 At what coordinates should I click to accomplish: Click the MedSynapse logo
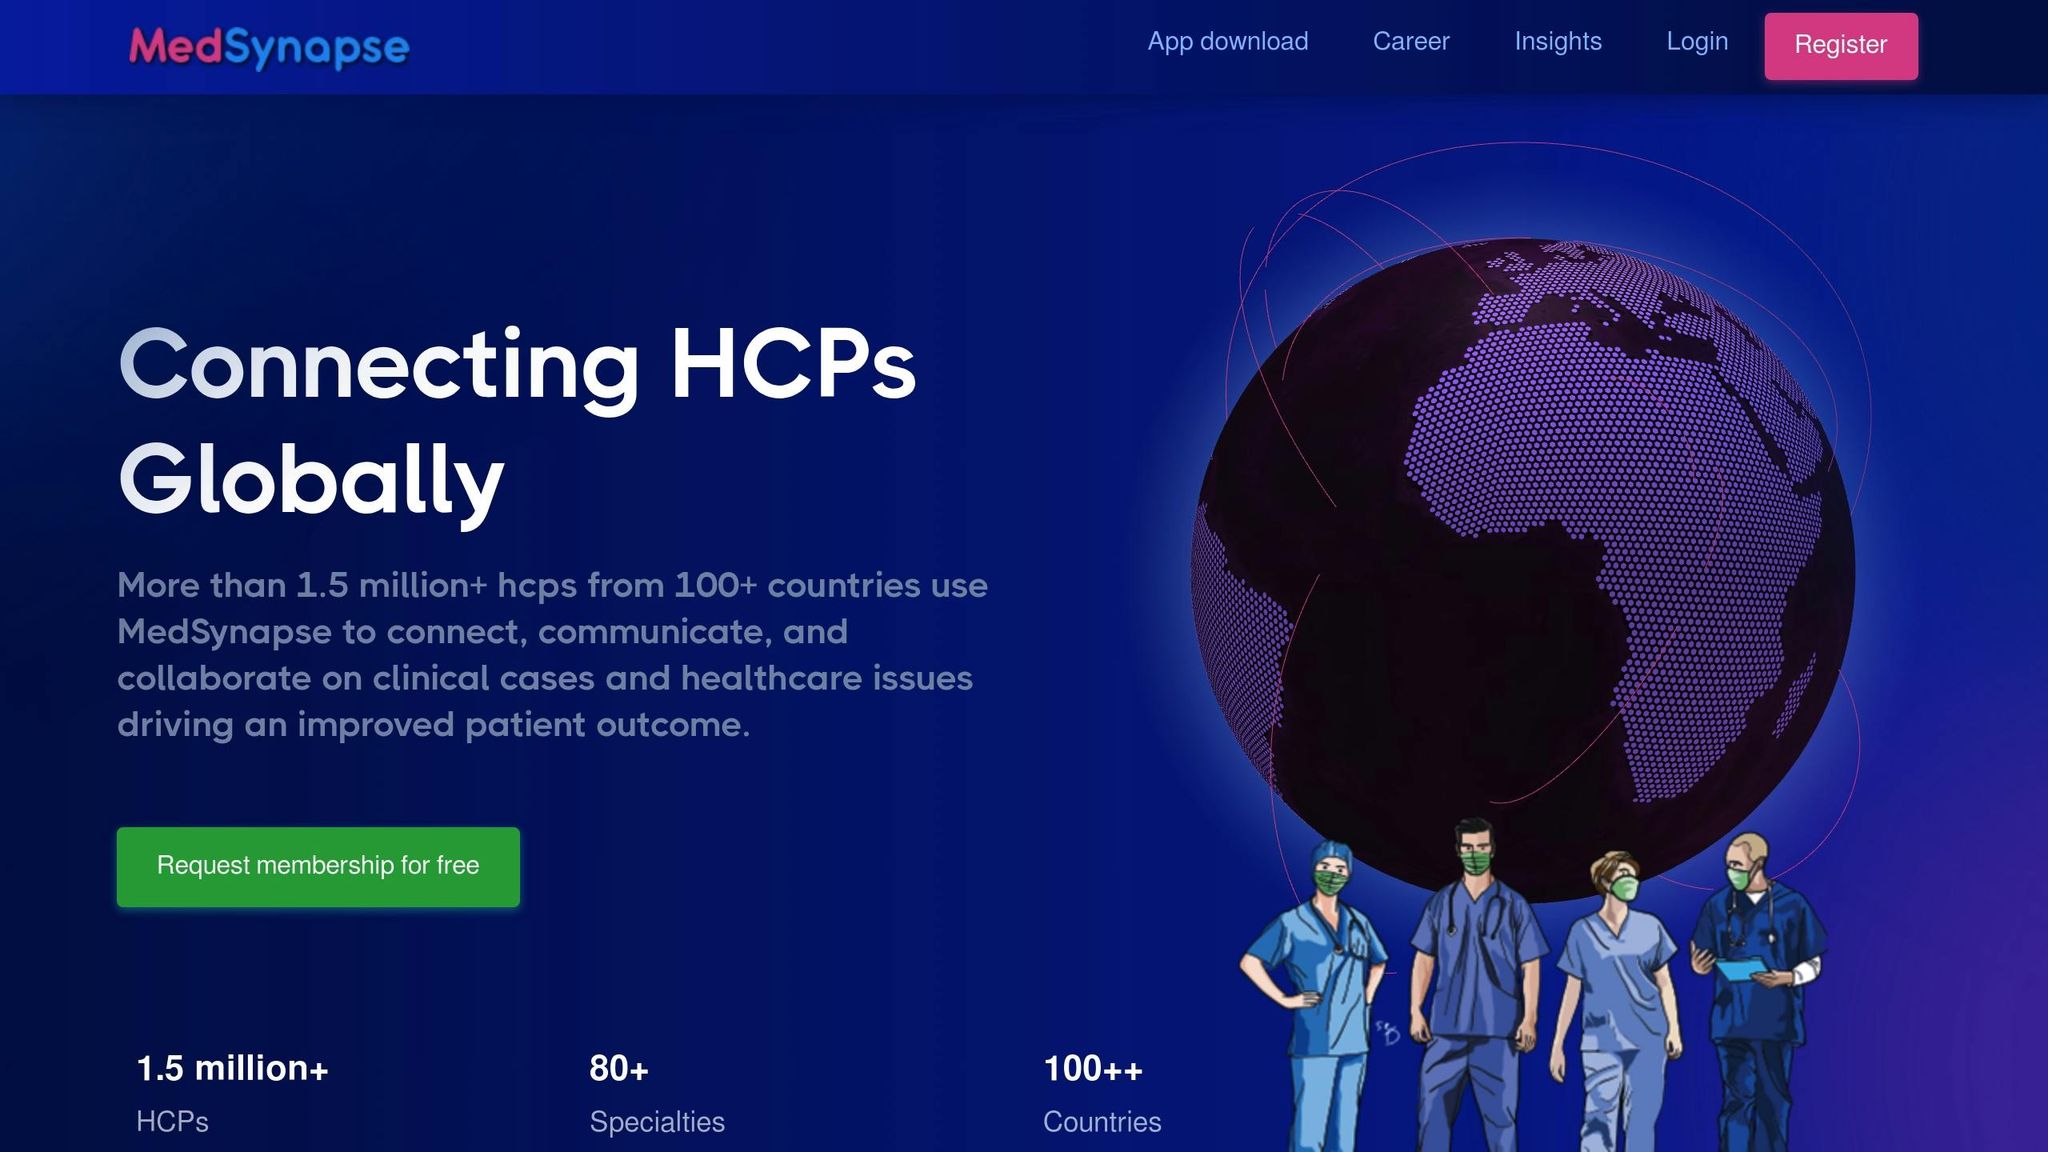click(269, 46)
